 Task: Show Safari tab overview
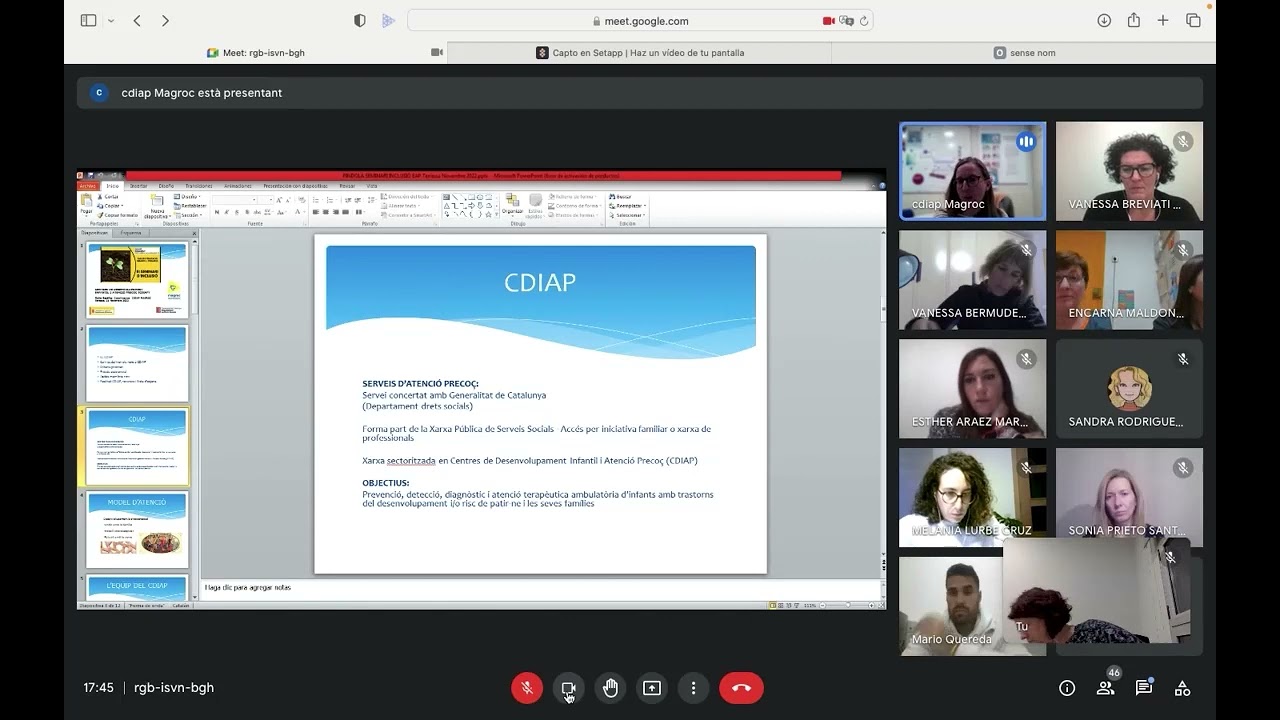pyautogui.click(x=1193, y=20)
